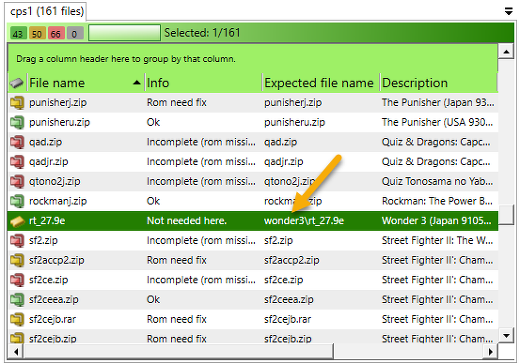Screen dimensions: 520x364
Task: Select file name qad.zip
Action: coord(45,142)
